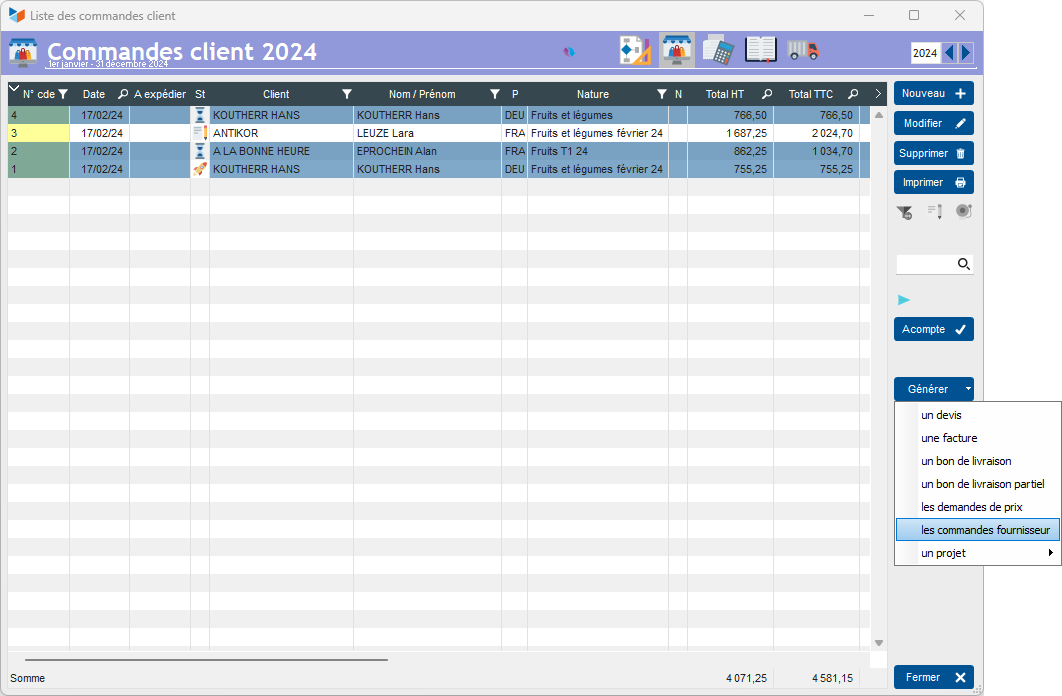Toggle the Nom / Prénom column filter
Viewport: 1062px width, 696px height.
[x=494, y=94]
